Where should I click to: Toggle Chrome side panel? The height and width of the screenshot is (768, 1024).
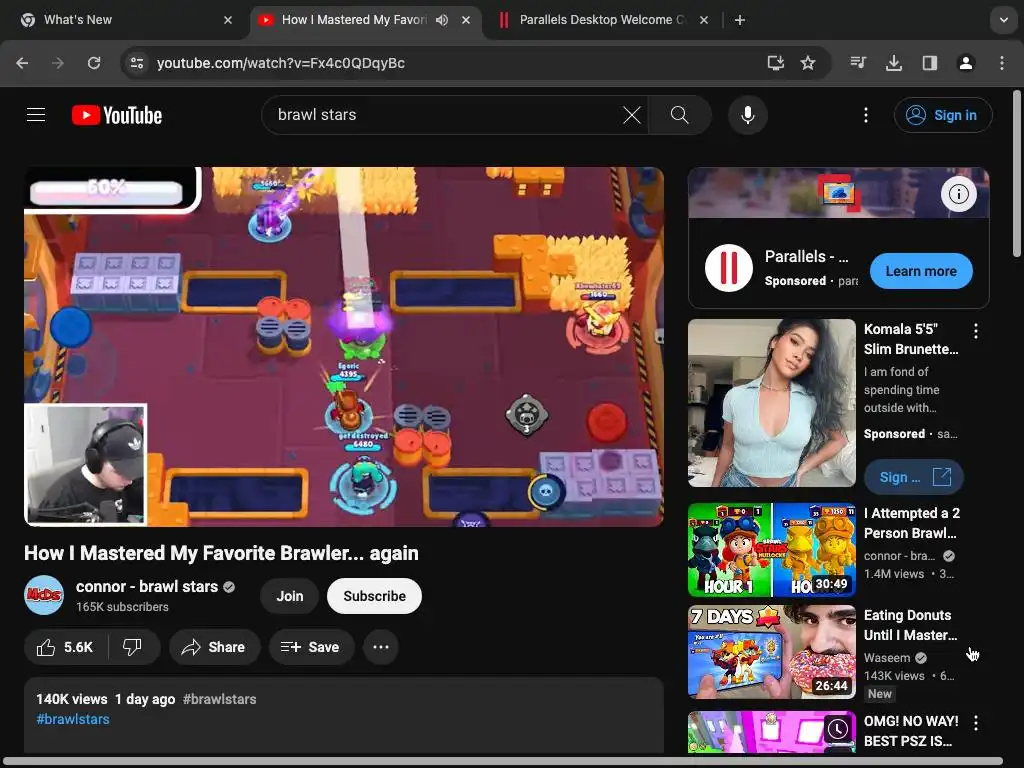click(x=930, y=63)
